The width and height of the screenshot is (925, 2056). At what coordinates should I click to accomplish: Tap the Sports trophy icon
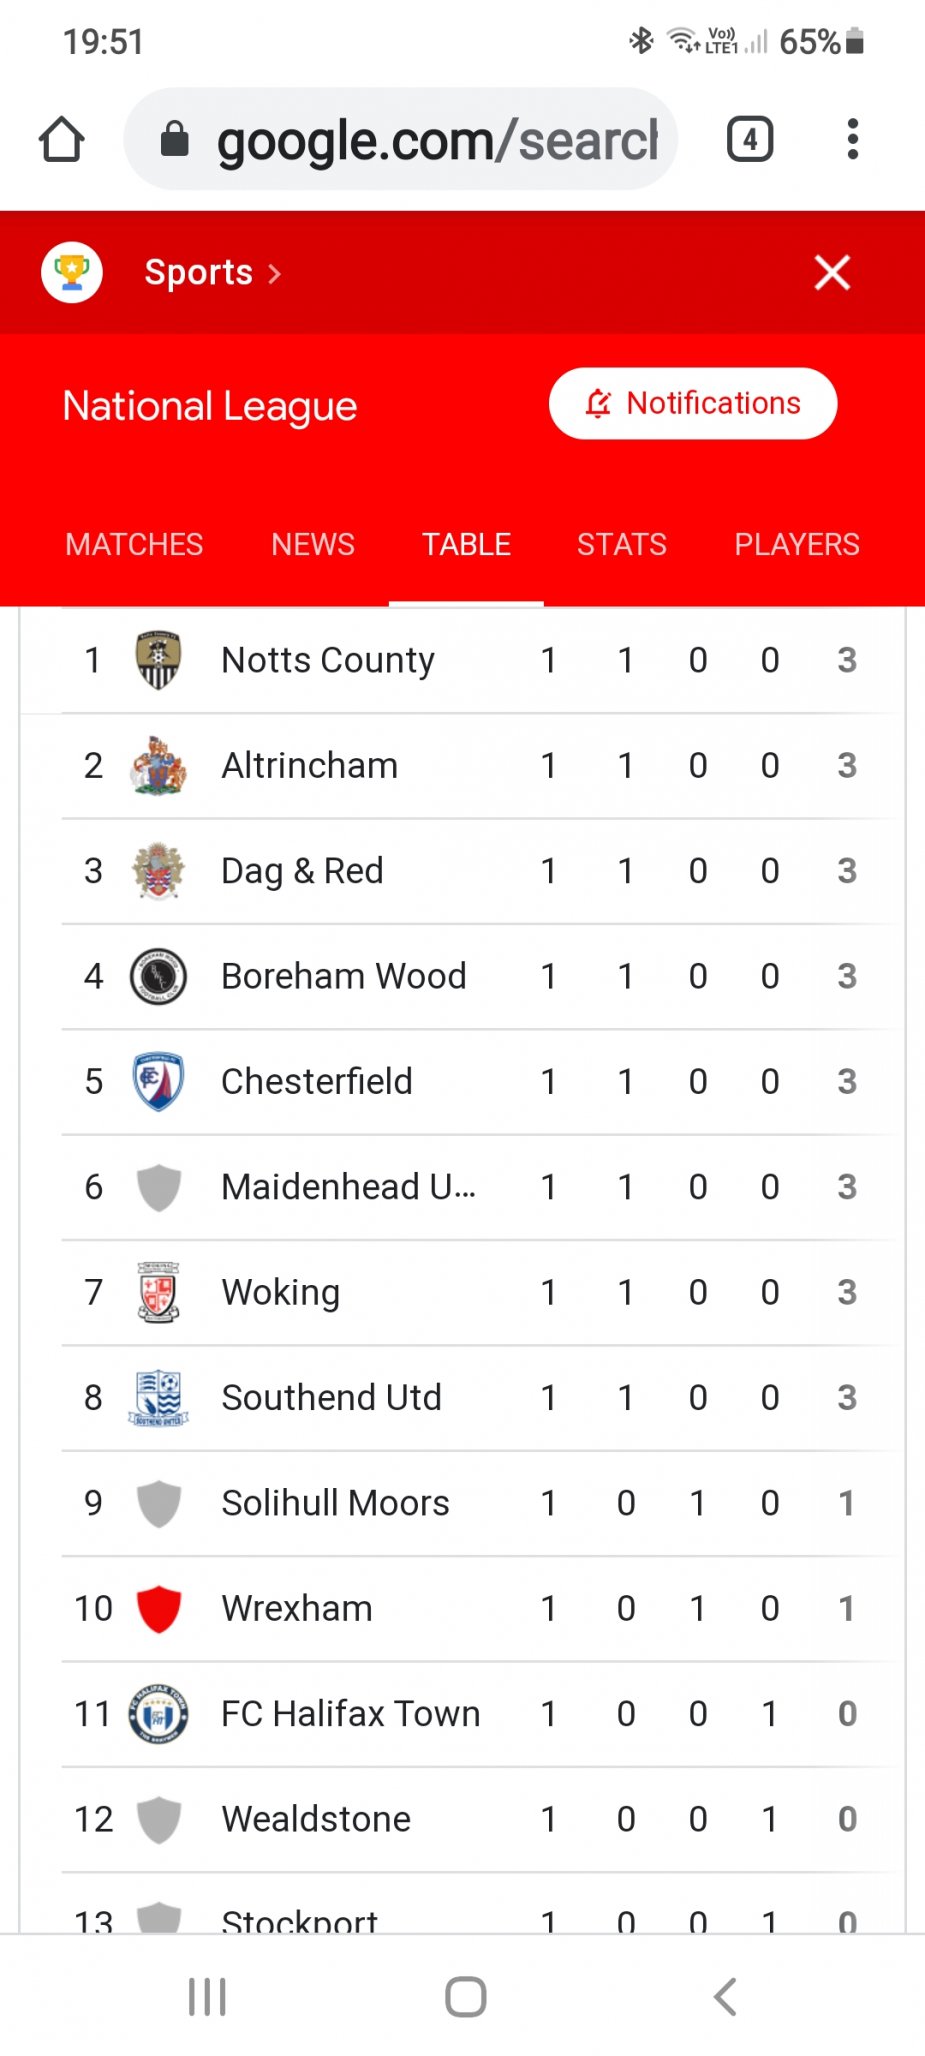72,272
